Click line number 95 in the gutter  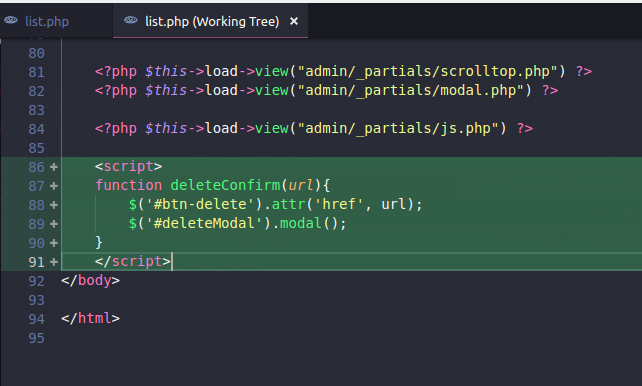click(36, 339)
